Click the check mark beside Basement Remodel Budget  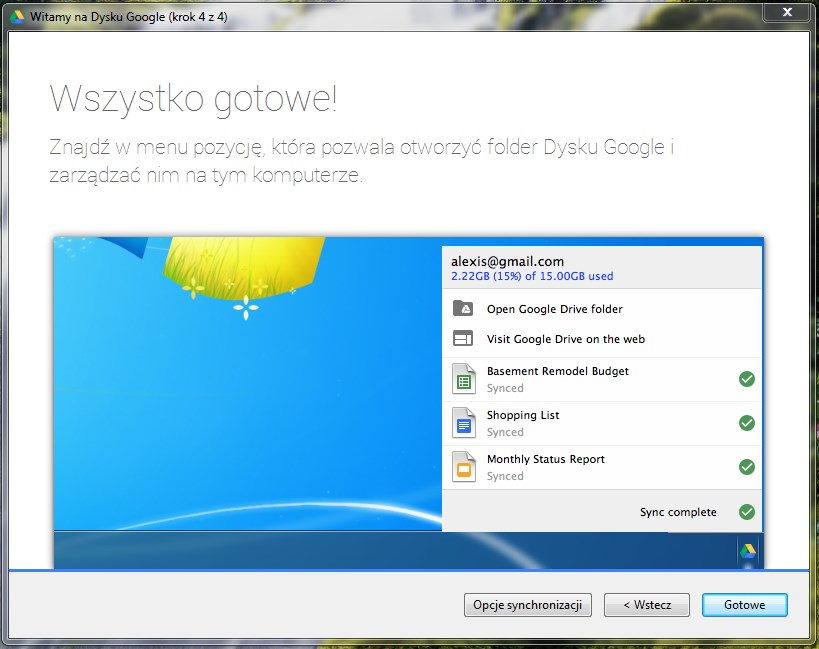747,379
